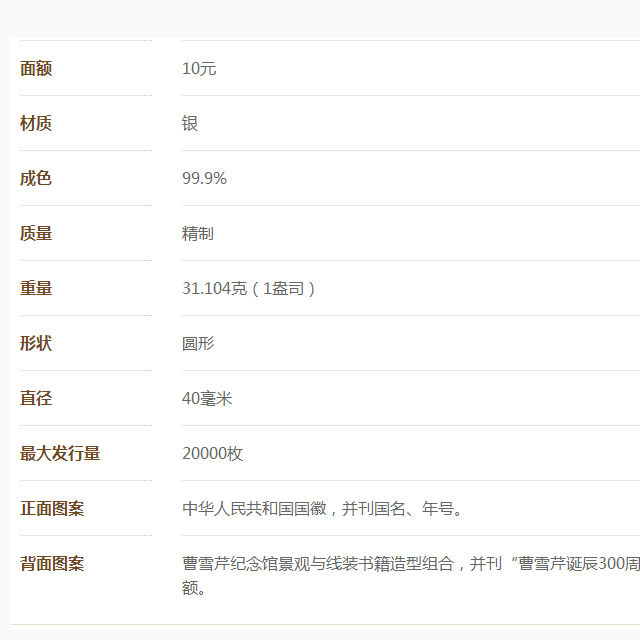Image resolution: width=640 pixels, height=640 pixels.
Task: Select the 银 material value
Action: 190,123
